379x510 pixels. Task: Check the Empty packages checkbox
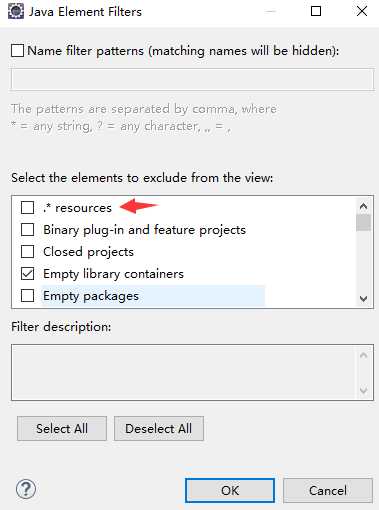coord(27,296)
